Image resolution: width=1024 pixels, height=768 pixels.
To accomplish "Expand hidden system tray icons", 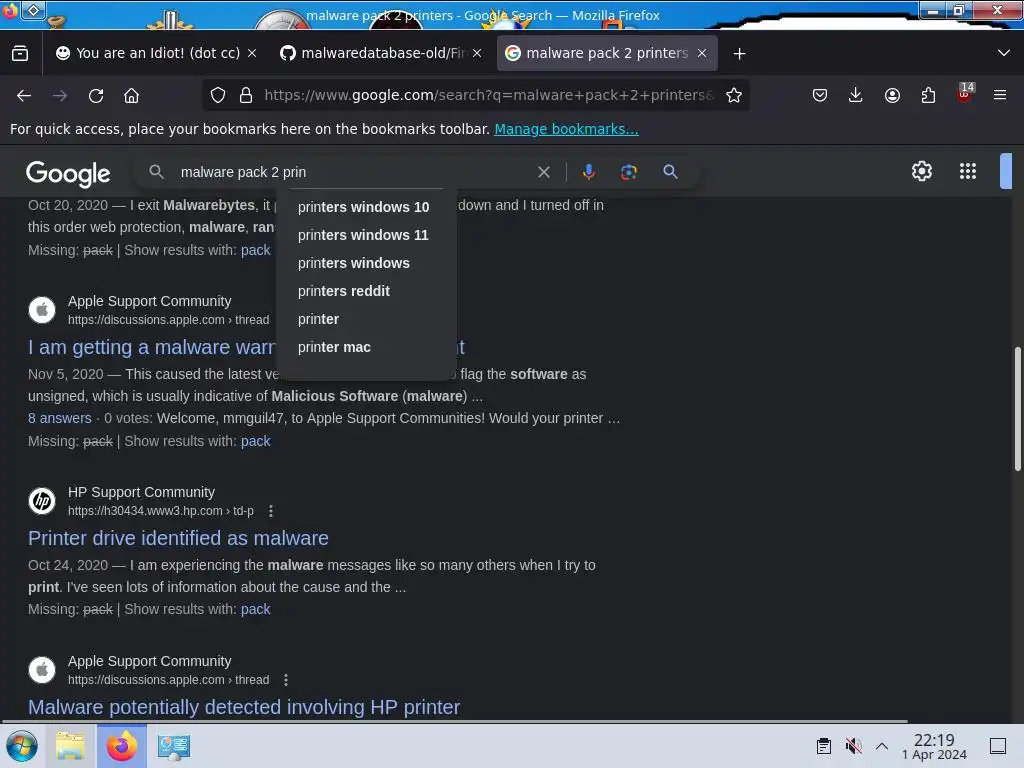I will pyautogui.click(x=882, y=746).
